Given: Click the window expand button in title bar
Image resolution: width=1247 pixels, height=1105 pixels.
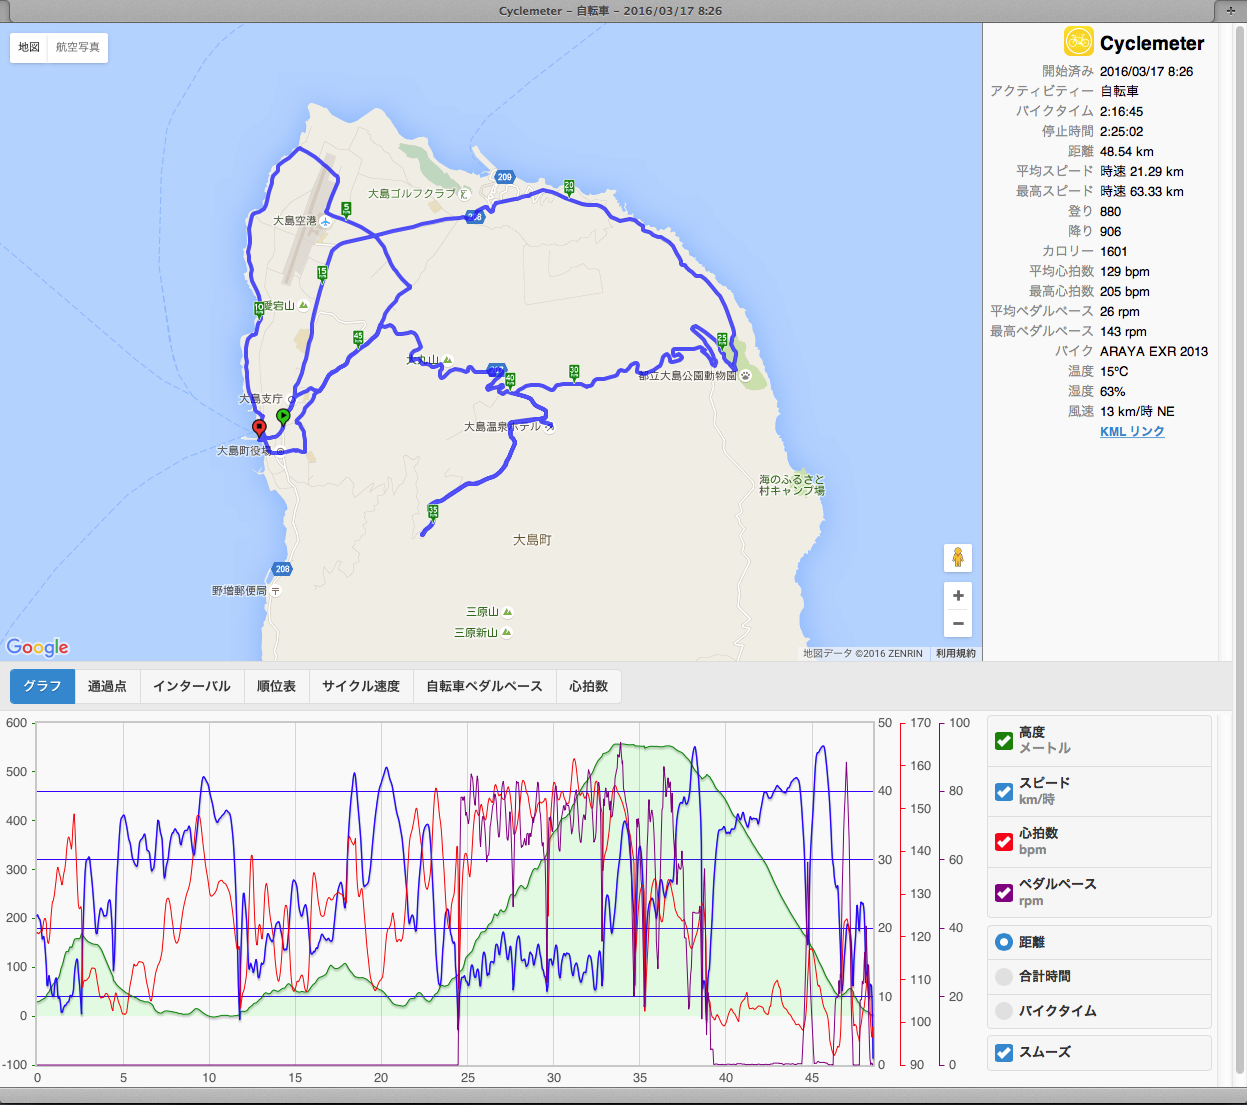Looking at the screenshot, I should (1231, 11).
